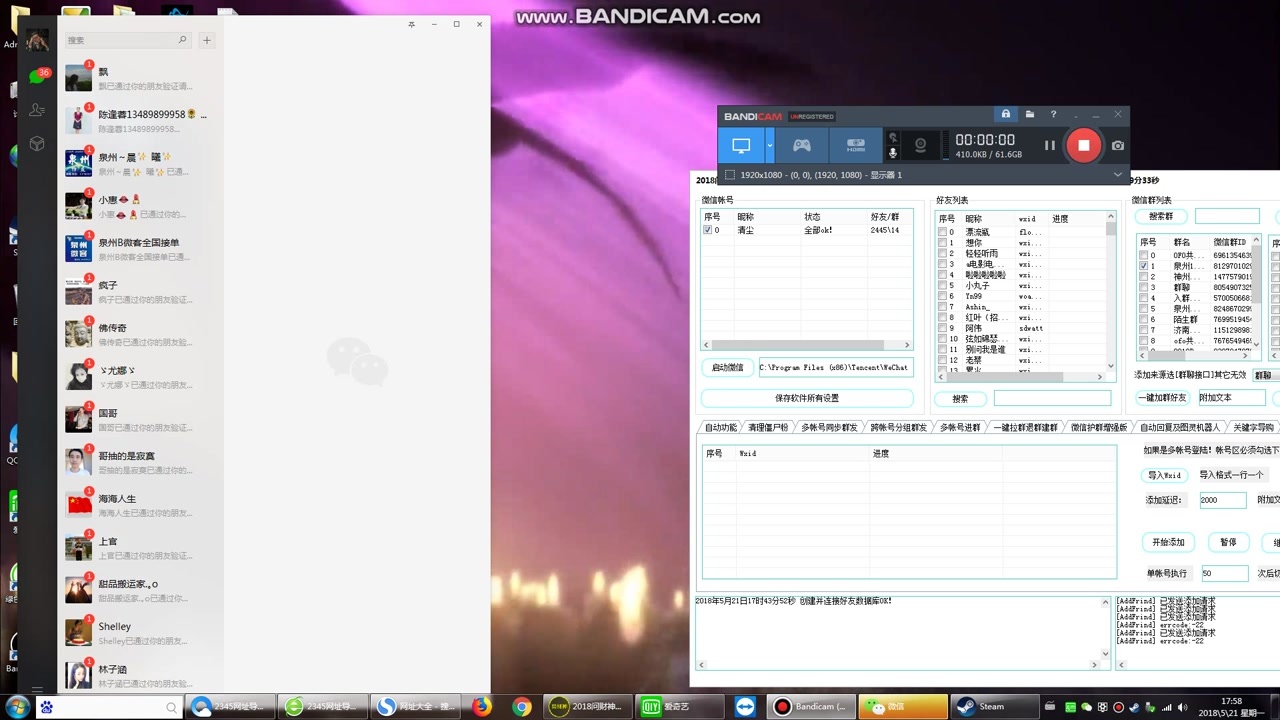The height and width of the screenshot is (720, 1280).
Task: Open WeChat chats icon with 36 badge
Action: [37, 77]
